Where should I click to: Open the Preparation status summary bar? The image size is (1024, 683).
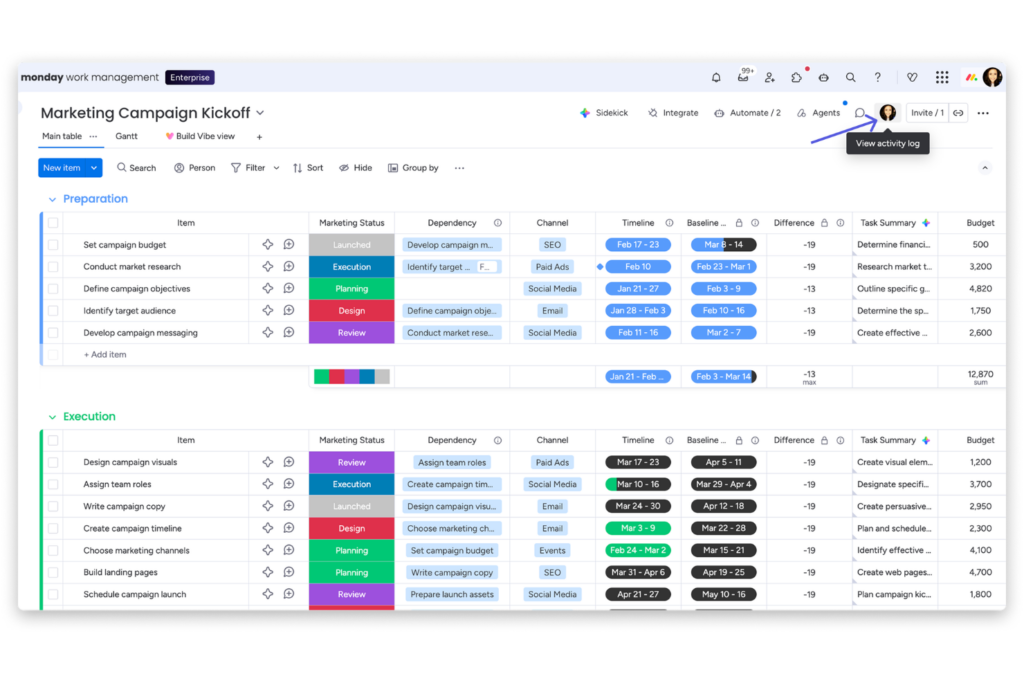point(351,376)
